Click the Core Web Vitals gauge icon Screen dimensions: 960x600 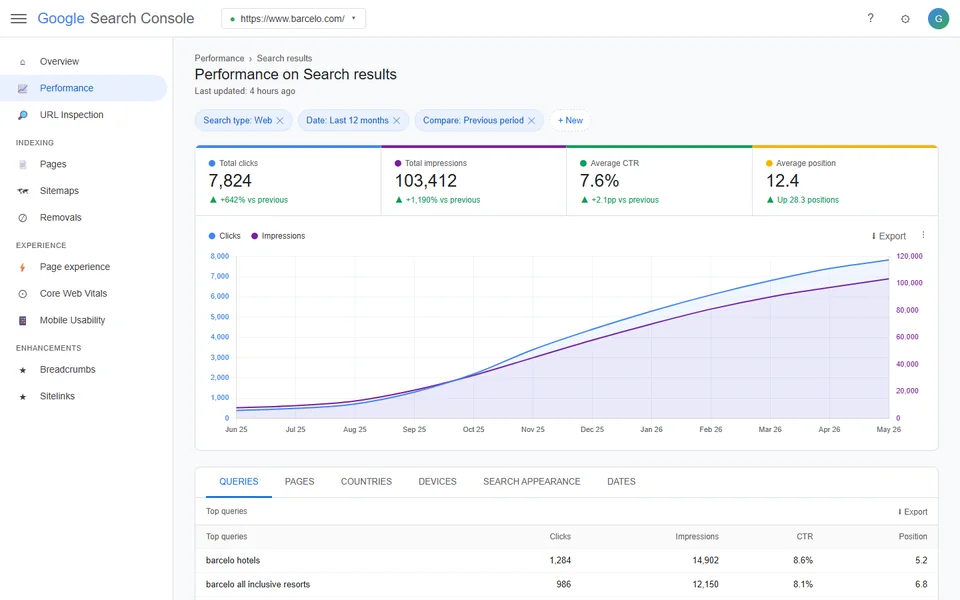(23, 294)
